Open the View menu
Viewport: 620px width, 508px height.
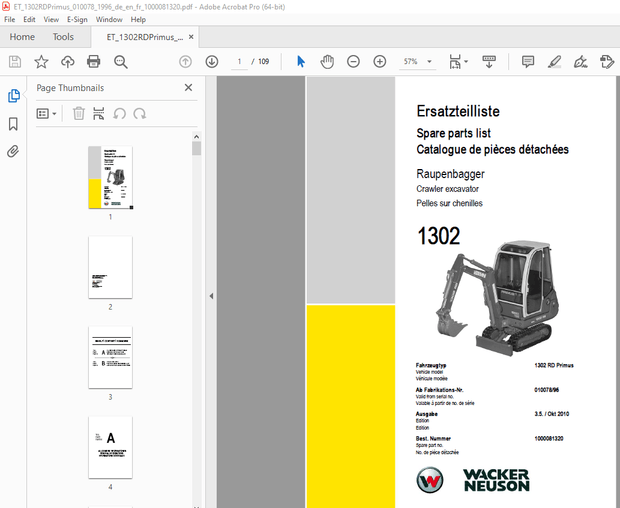(x=51, y=19)
